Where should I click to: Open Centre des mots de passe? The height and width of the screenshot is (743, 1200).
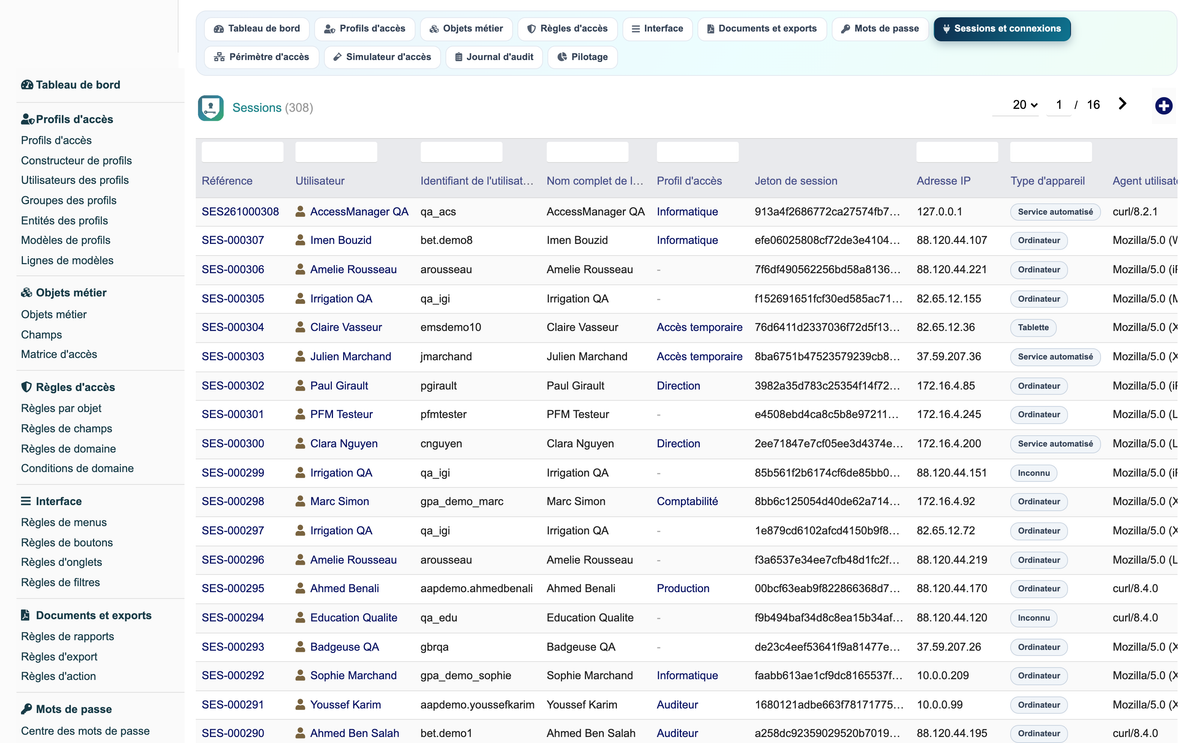pos(85,731)
